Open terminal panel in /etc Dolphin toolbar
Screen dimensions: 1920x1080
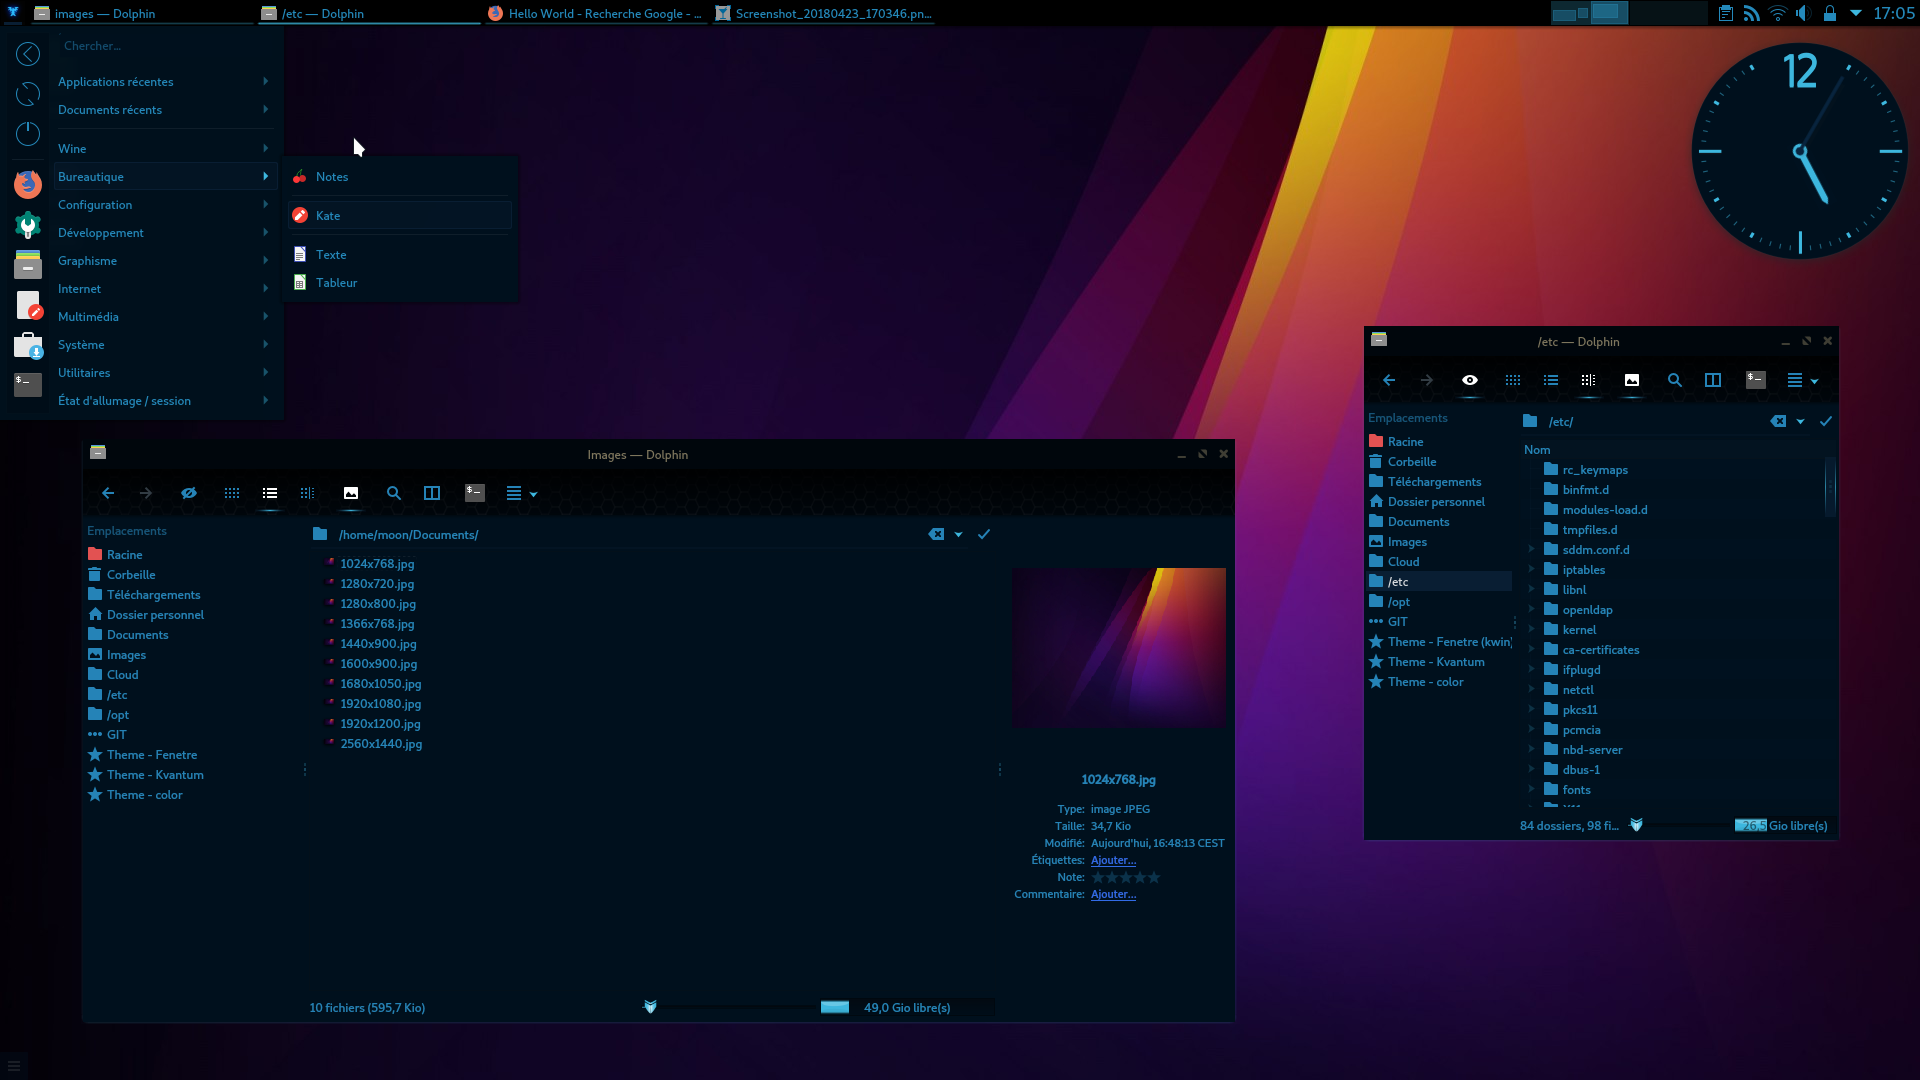click(1755, 380)
